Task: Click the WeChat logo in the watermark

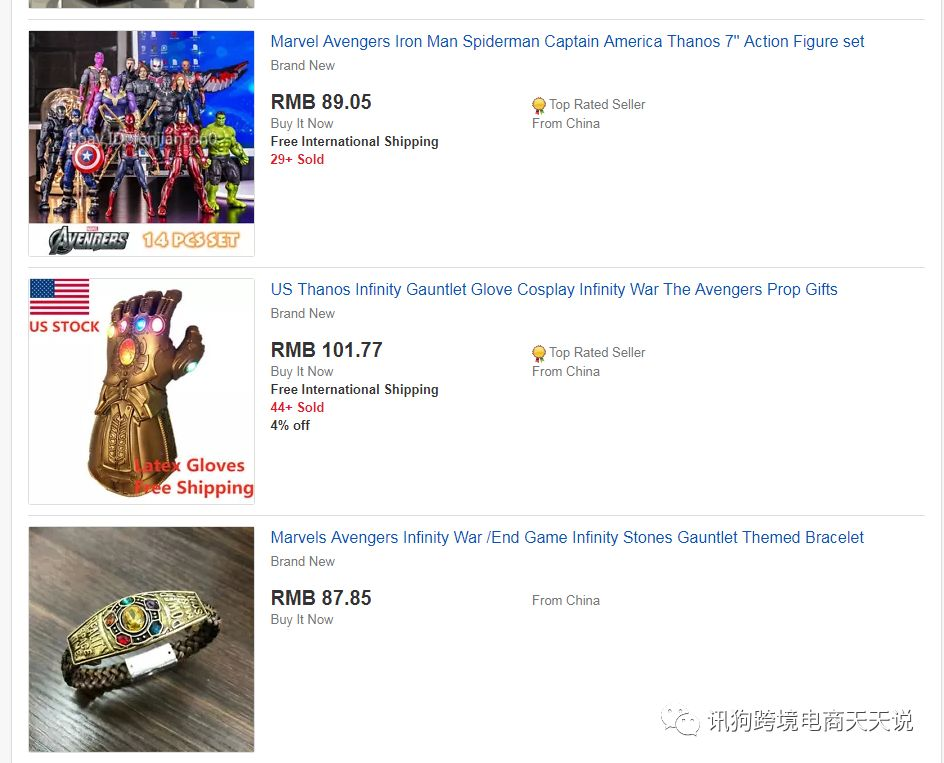Action: pos(680,720)
